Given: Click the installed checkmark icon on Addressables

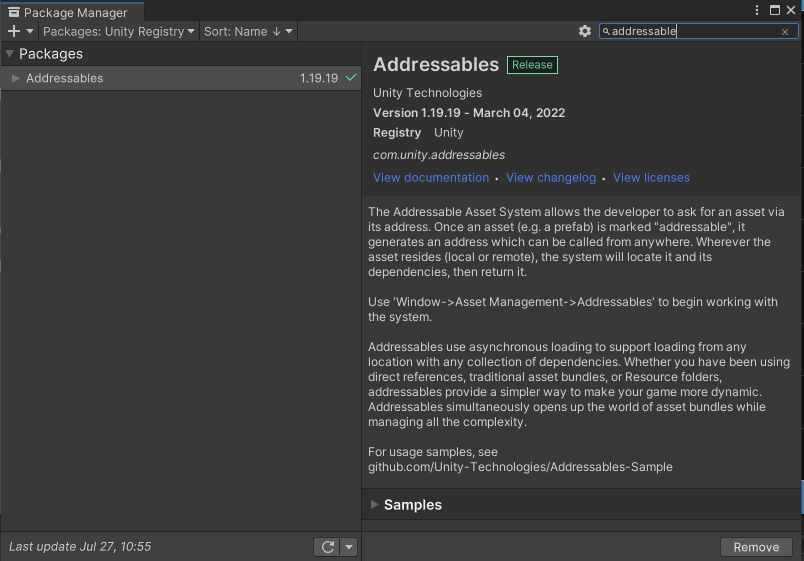Looking at the screenshot, I should point(351,78).
